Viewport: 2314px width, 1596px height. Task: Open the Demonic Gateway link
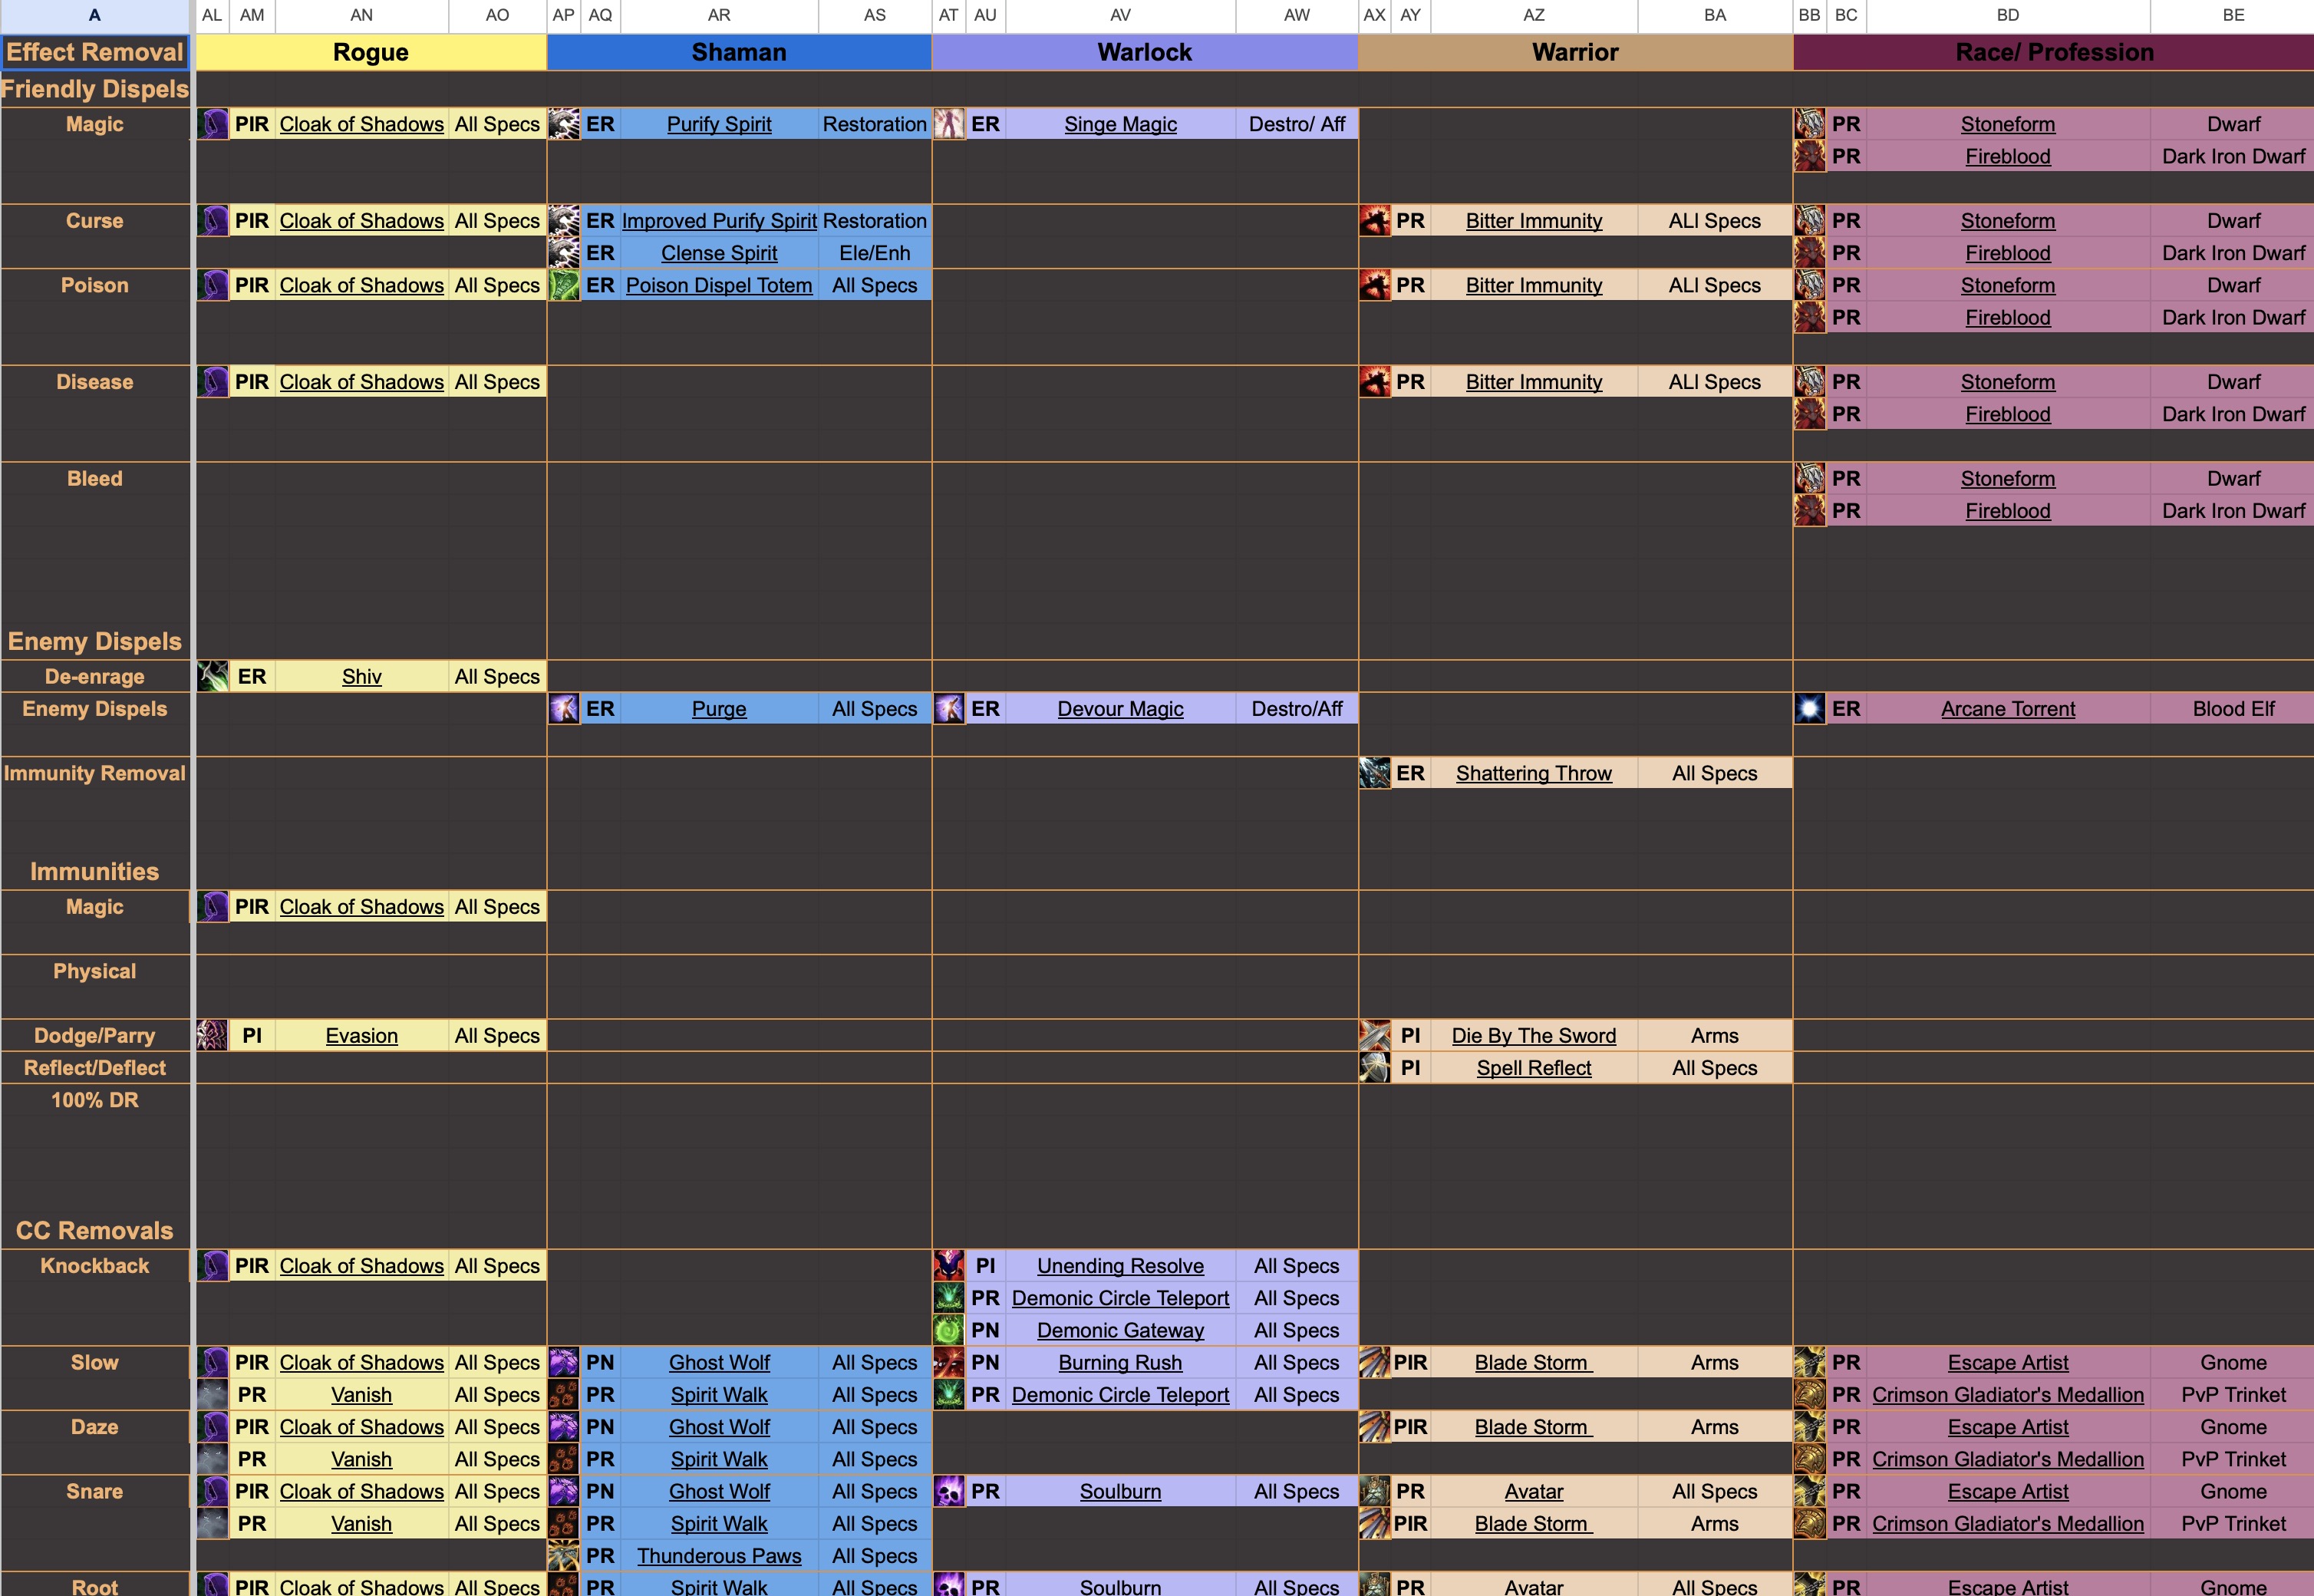pyautogui.click(x=1120, y=1330)
